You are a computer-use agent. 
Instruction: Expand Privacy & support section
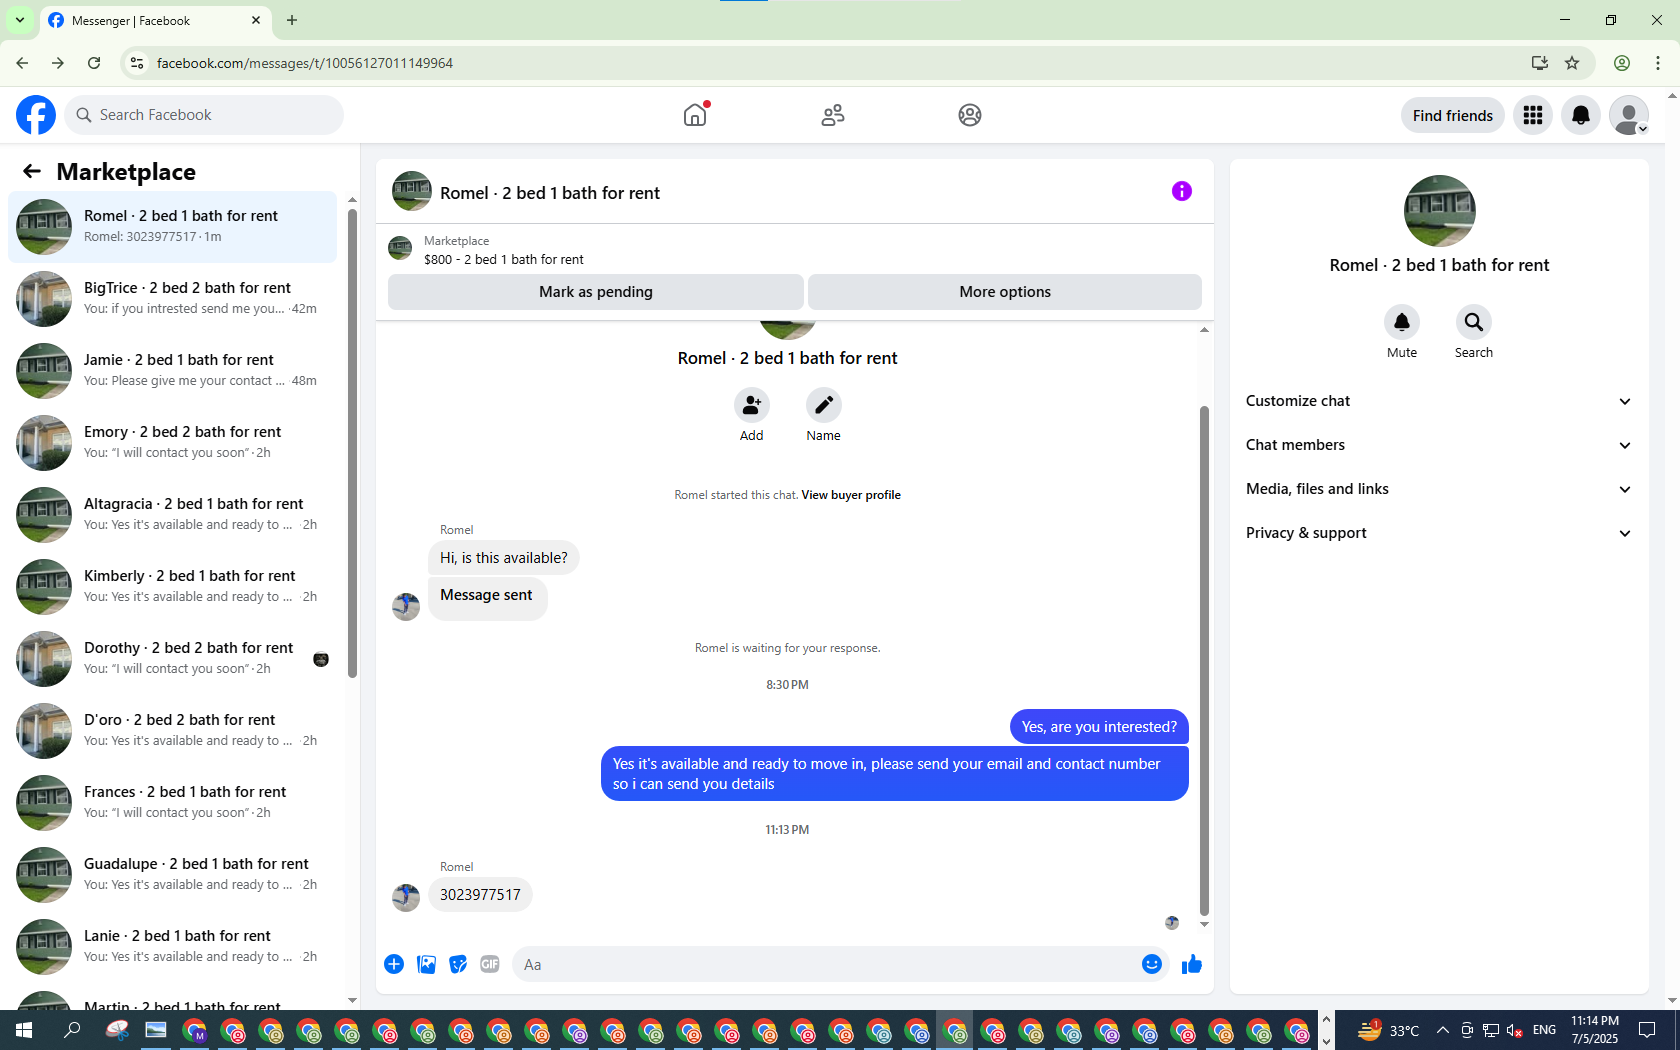pos(1439,533)
